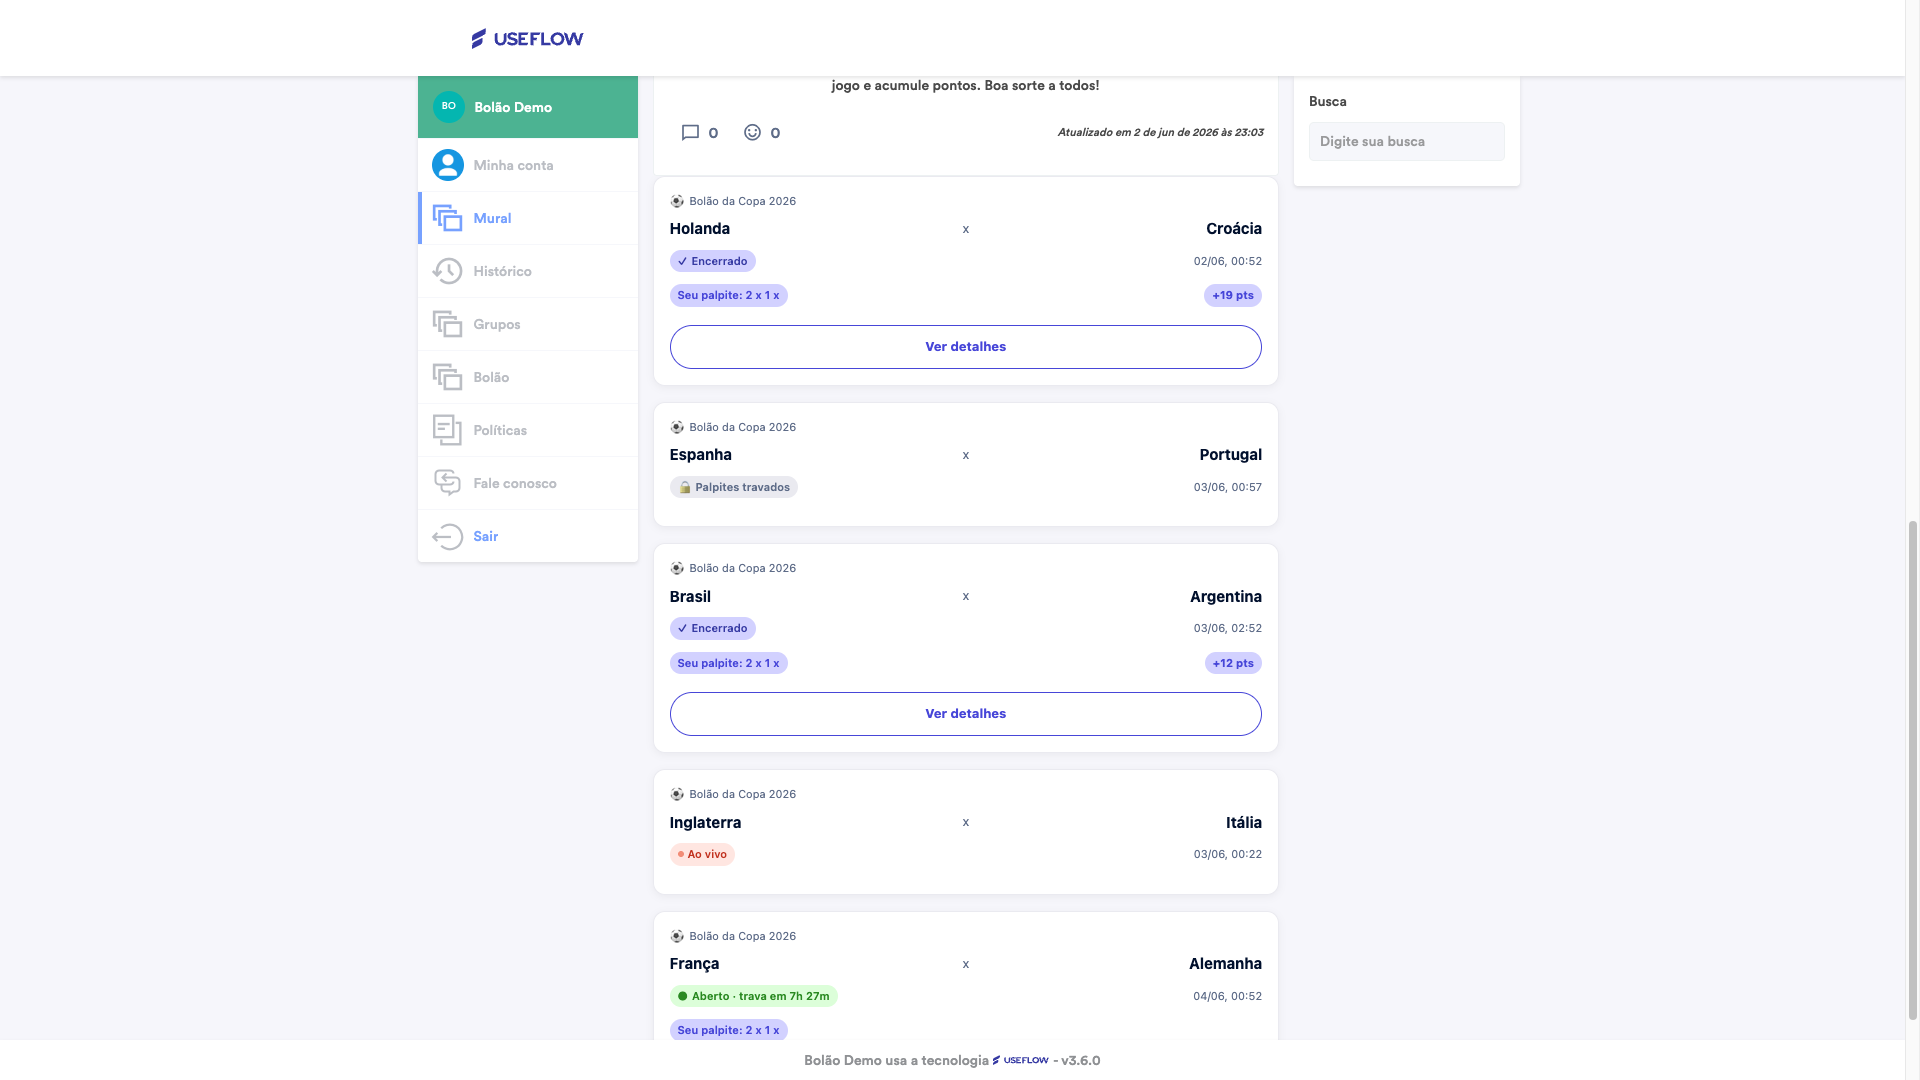Click Bolão Demo header in sidebar
Viewport: 1920px width, 1080px height.
[x=528, y=107]
